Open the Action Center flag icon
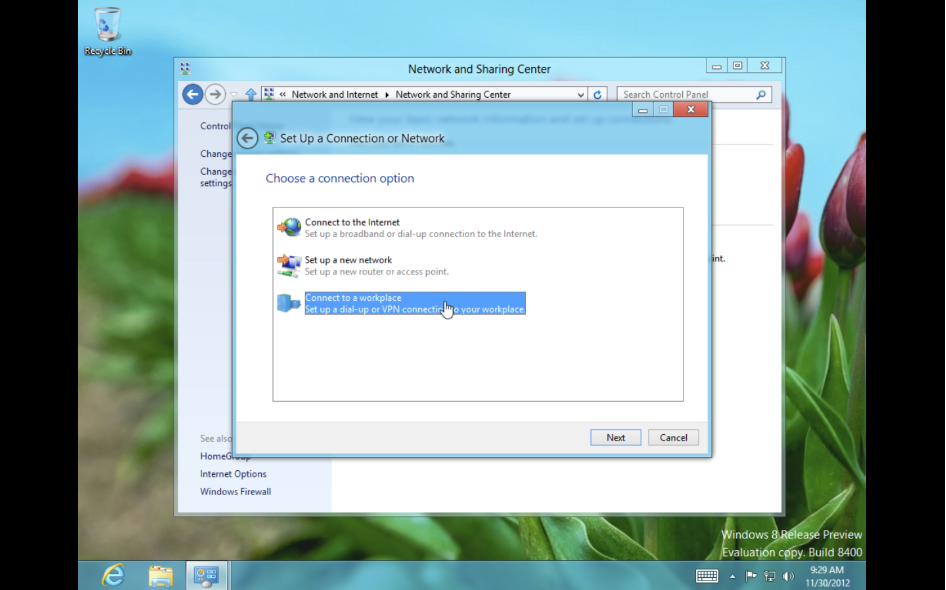The image size is (946, 590). click(752, 576)
